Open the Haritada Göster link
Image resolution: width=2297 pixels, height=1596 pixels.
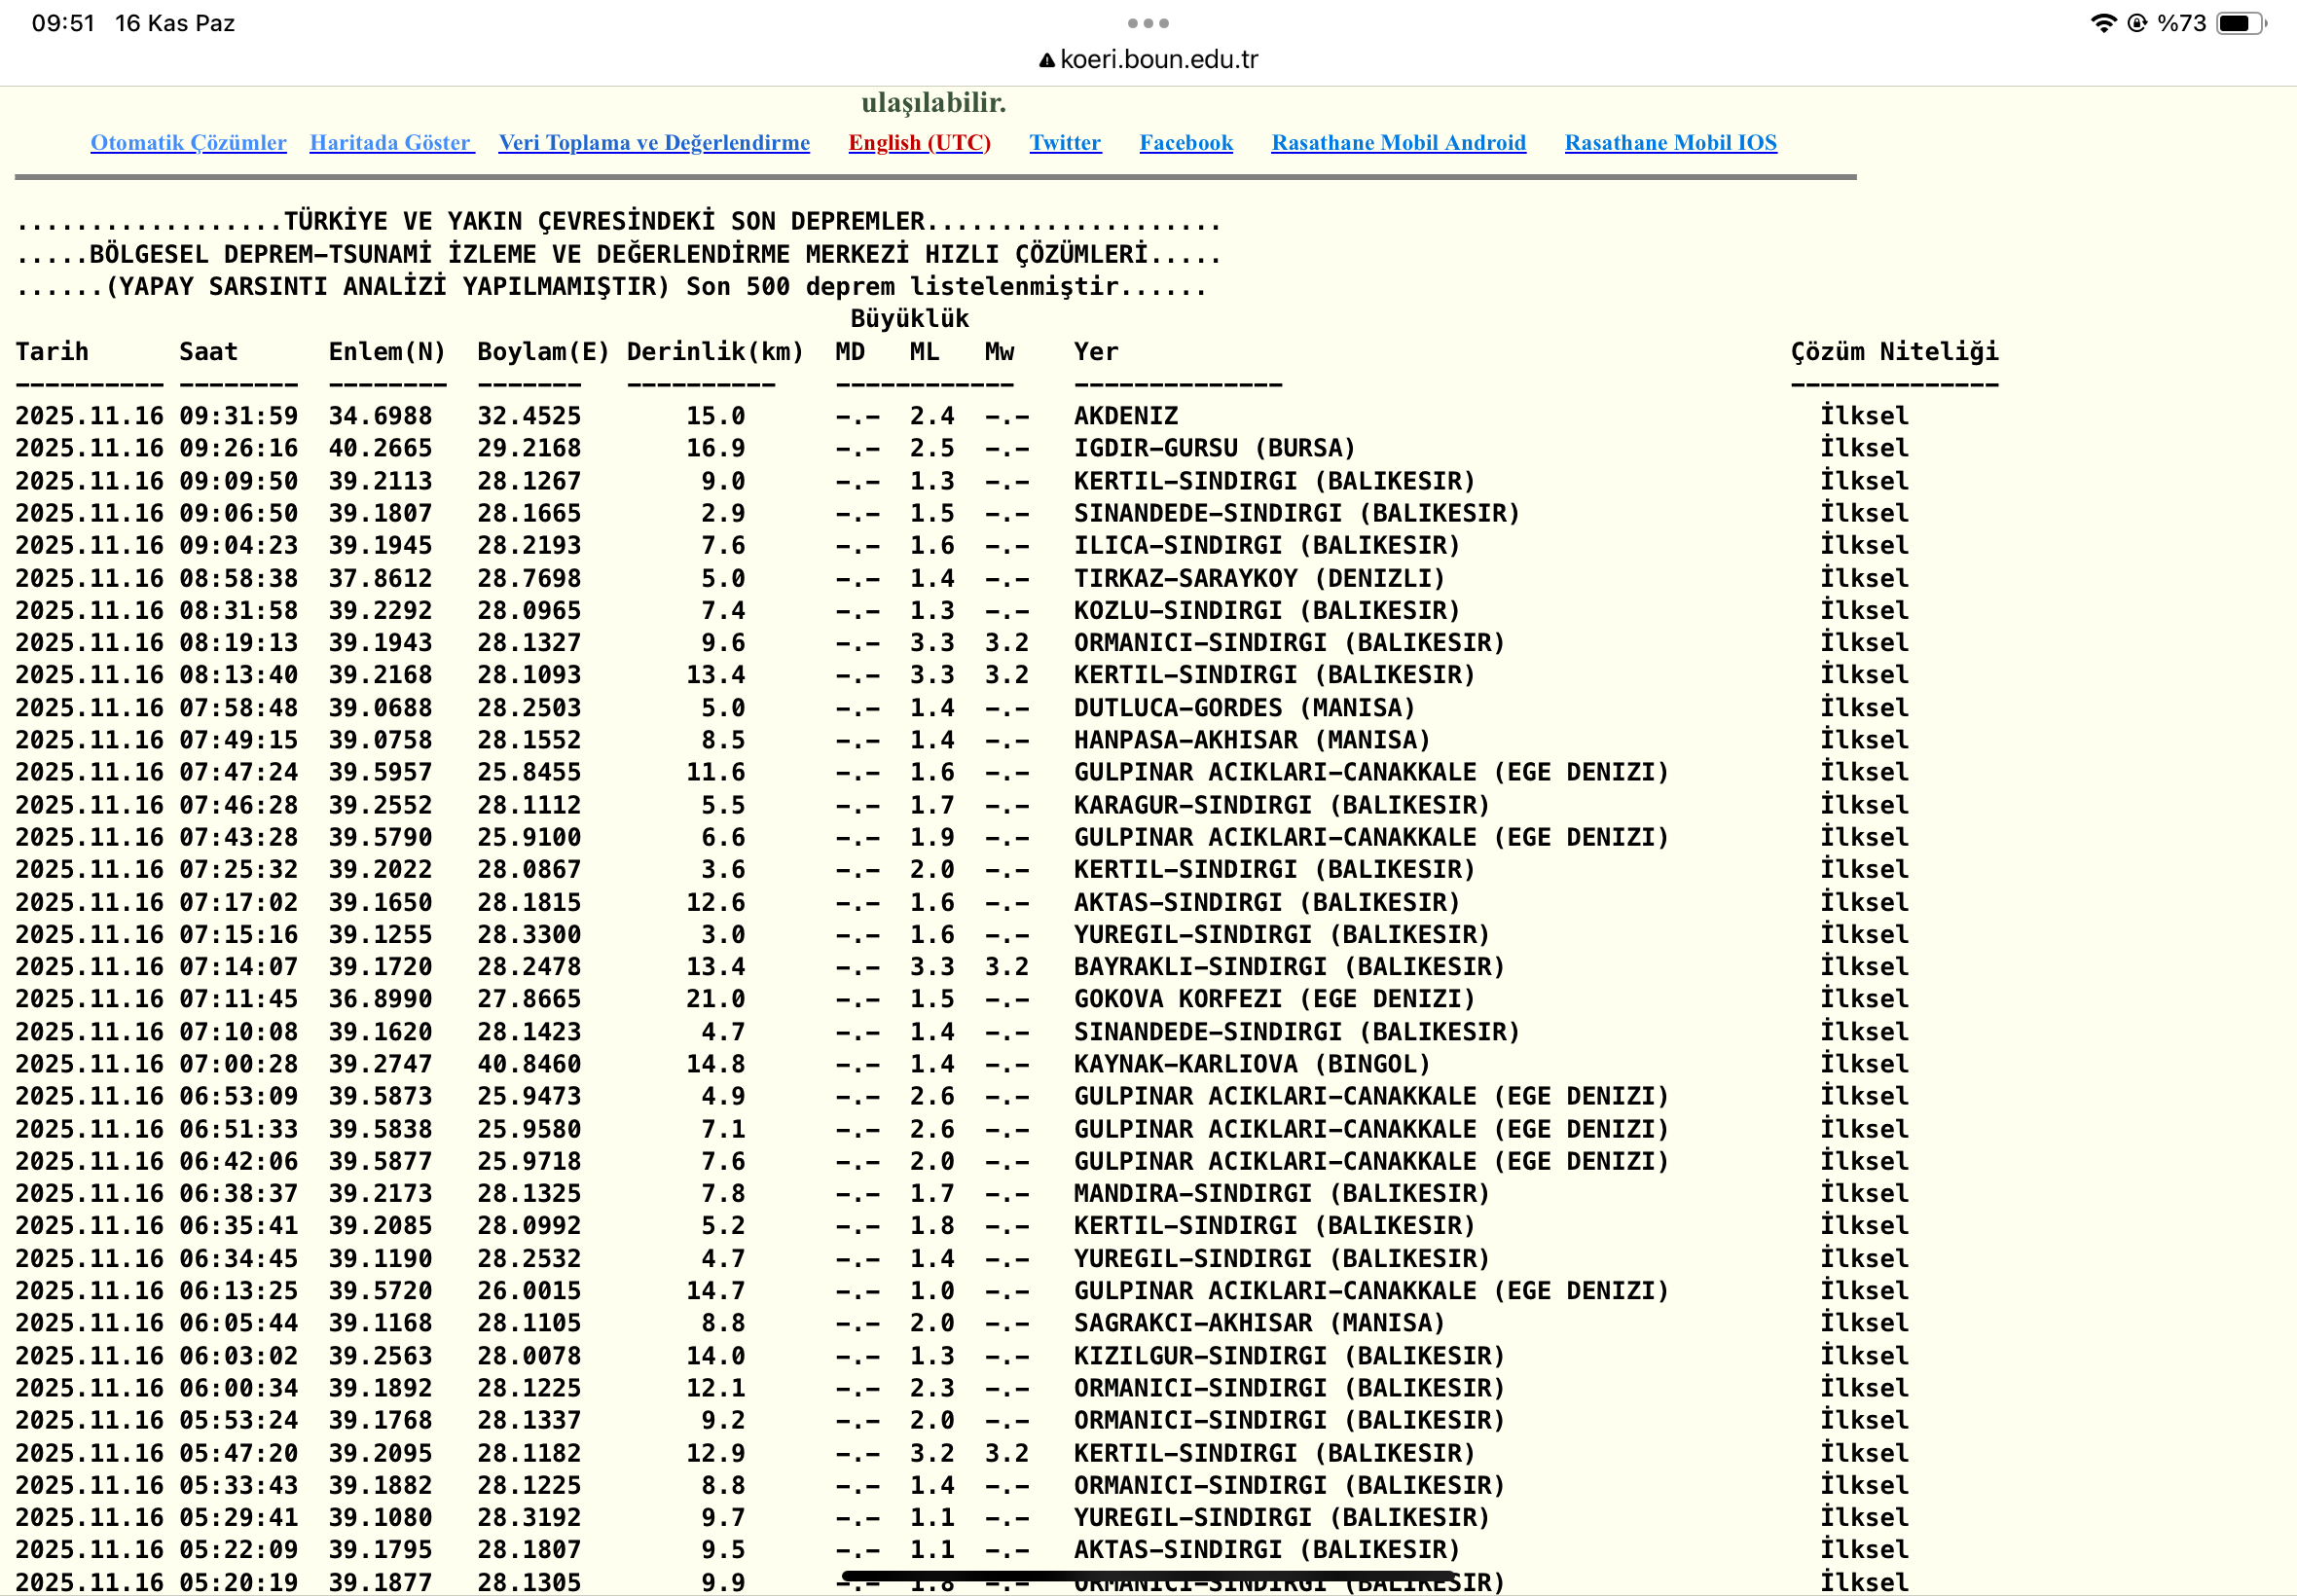pyautogui.click(x=391, y=143)
